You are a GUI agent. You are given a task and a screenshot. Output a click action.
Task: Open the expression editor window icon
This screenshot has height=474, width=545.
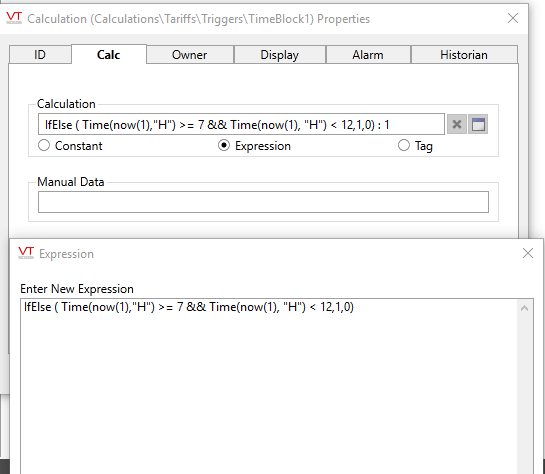tap(478, 124)
